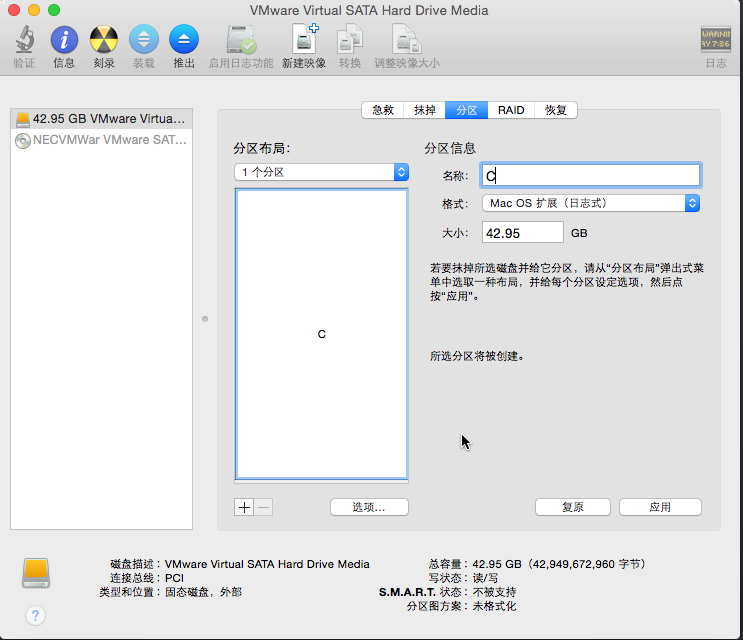Click the size (大小) field showing 42.95
The image size is (743, 640).
pyautogui.click(x=523, y=233)
